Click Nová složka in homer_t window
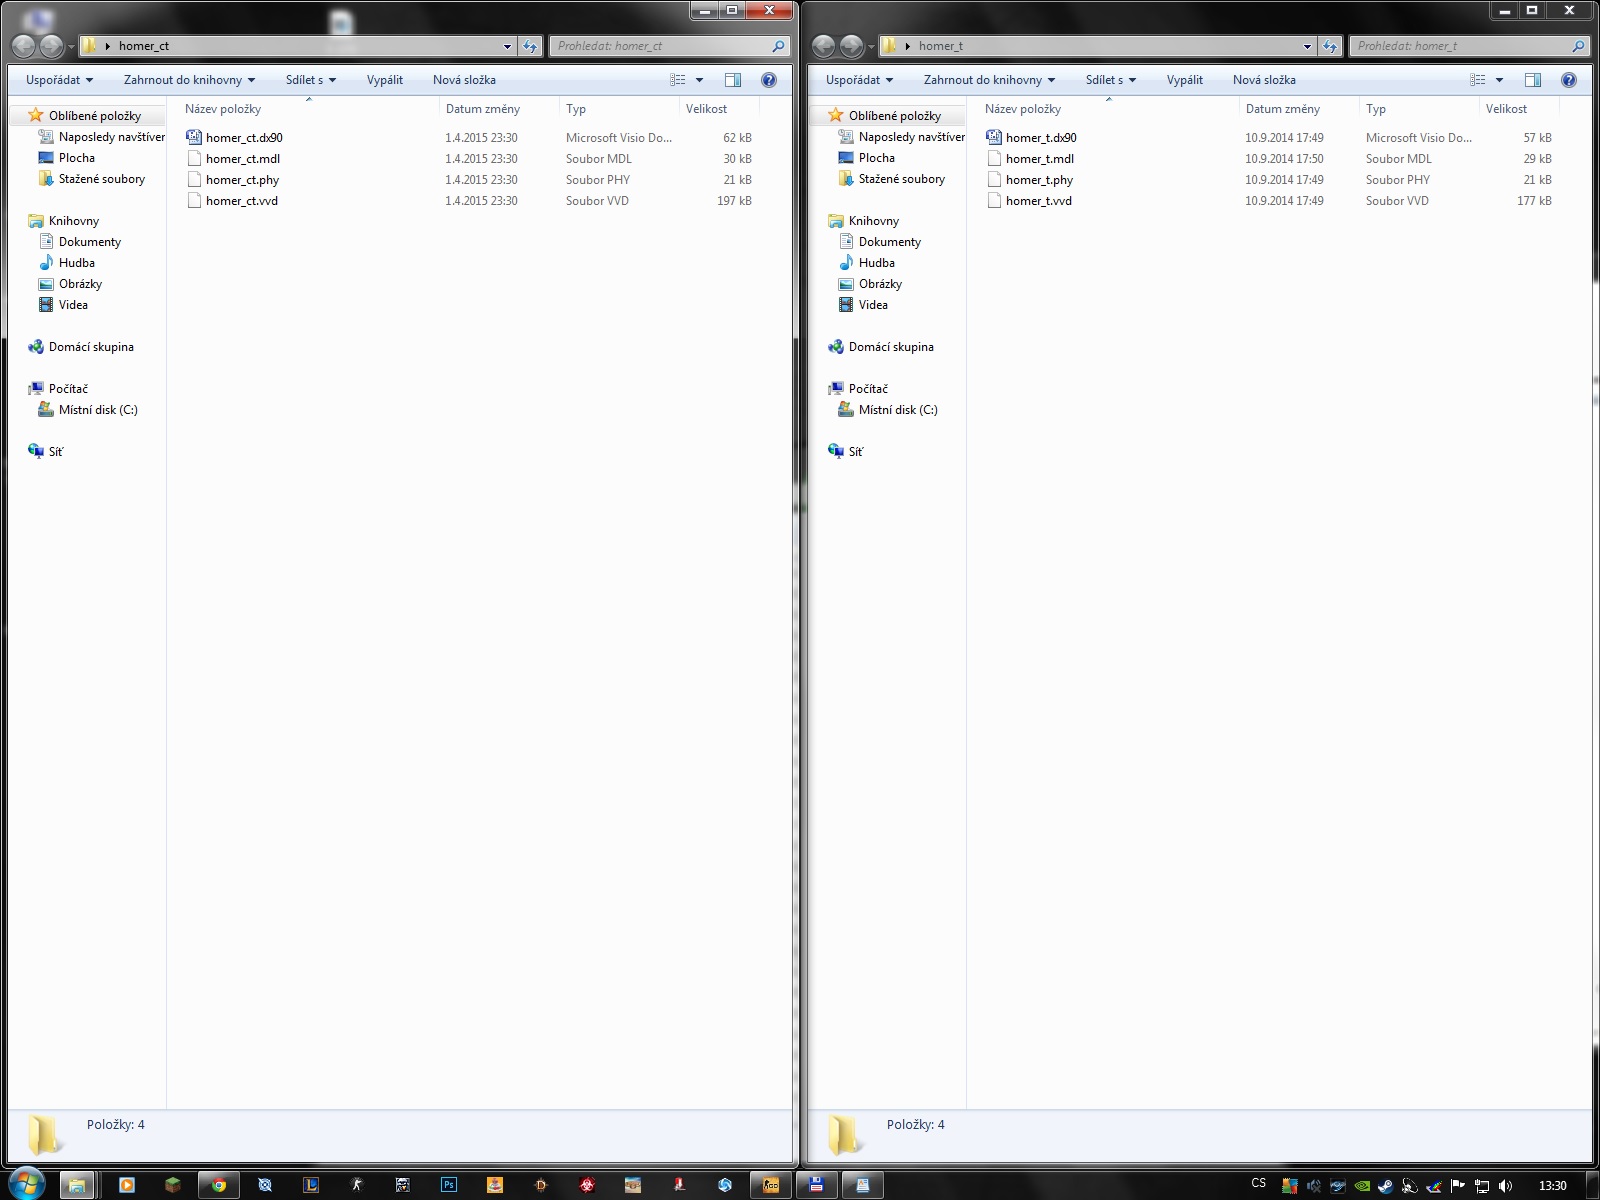 click(x=1264, y=80)
